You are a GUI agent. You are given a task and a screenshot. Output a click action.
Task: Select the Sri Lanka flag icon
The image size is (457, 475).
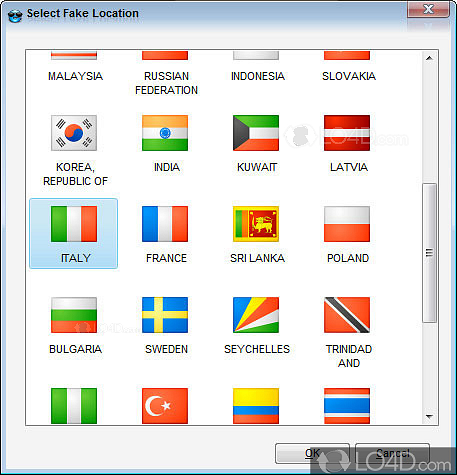(x=256, y=224)
